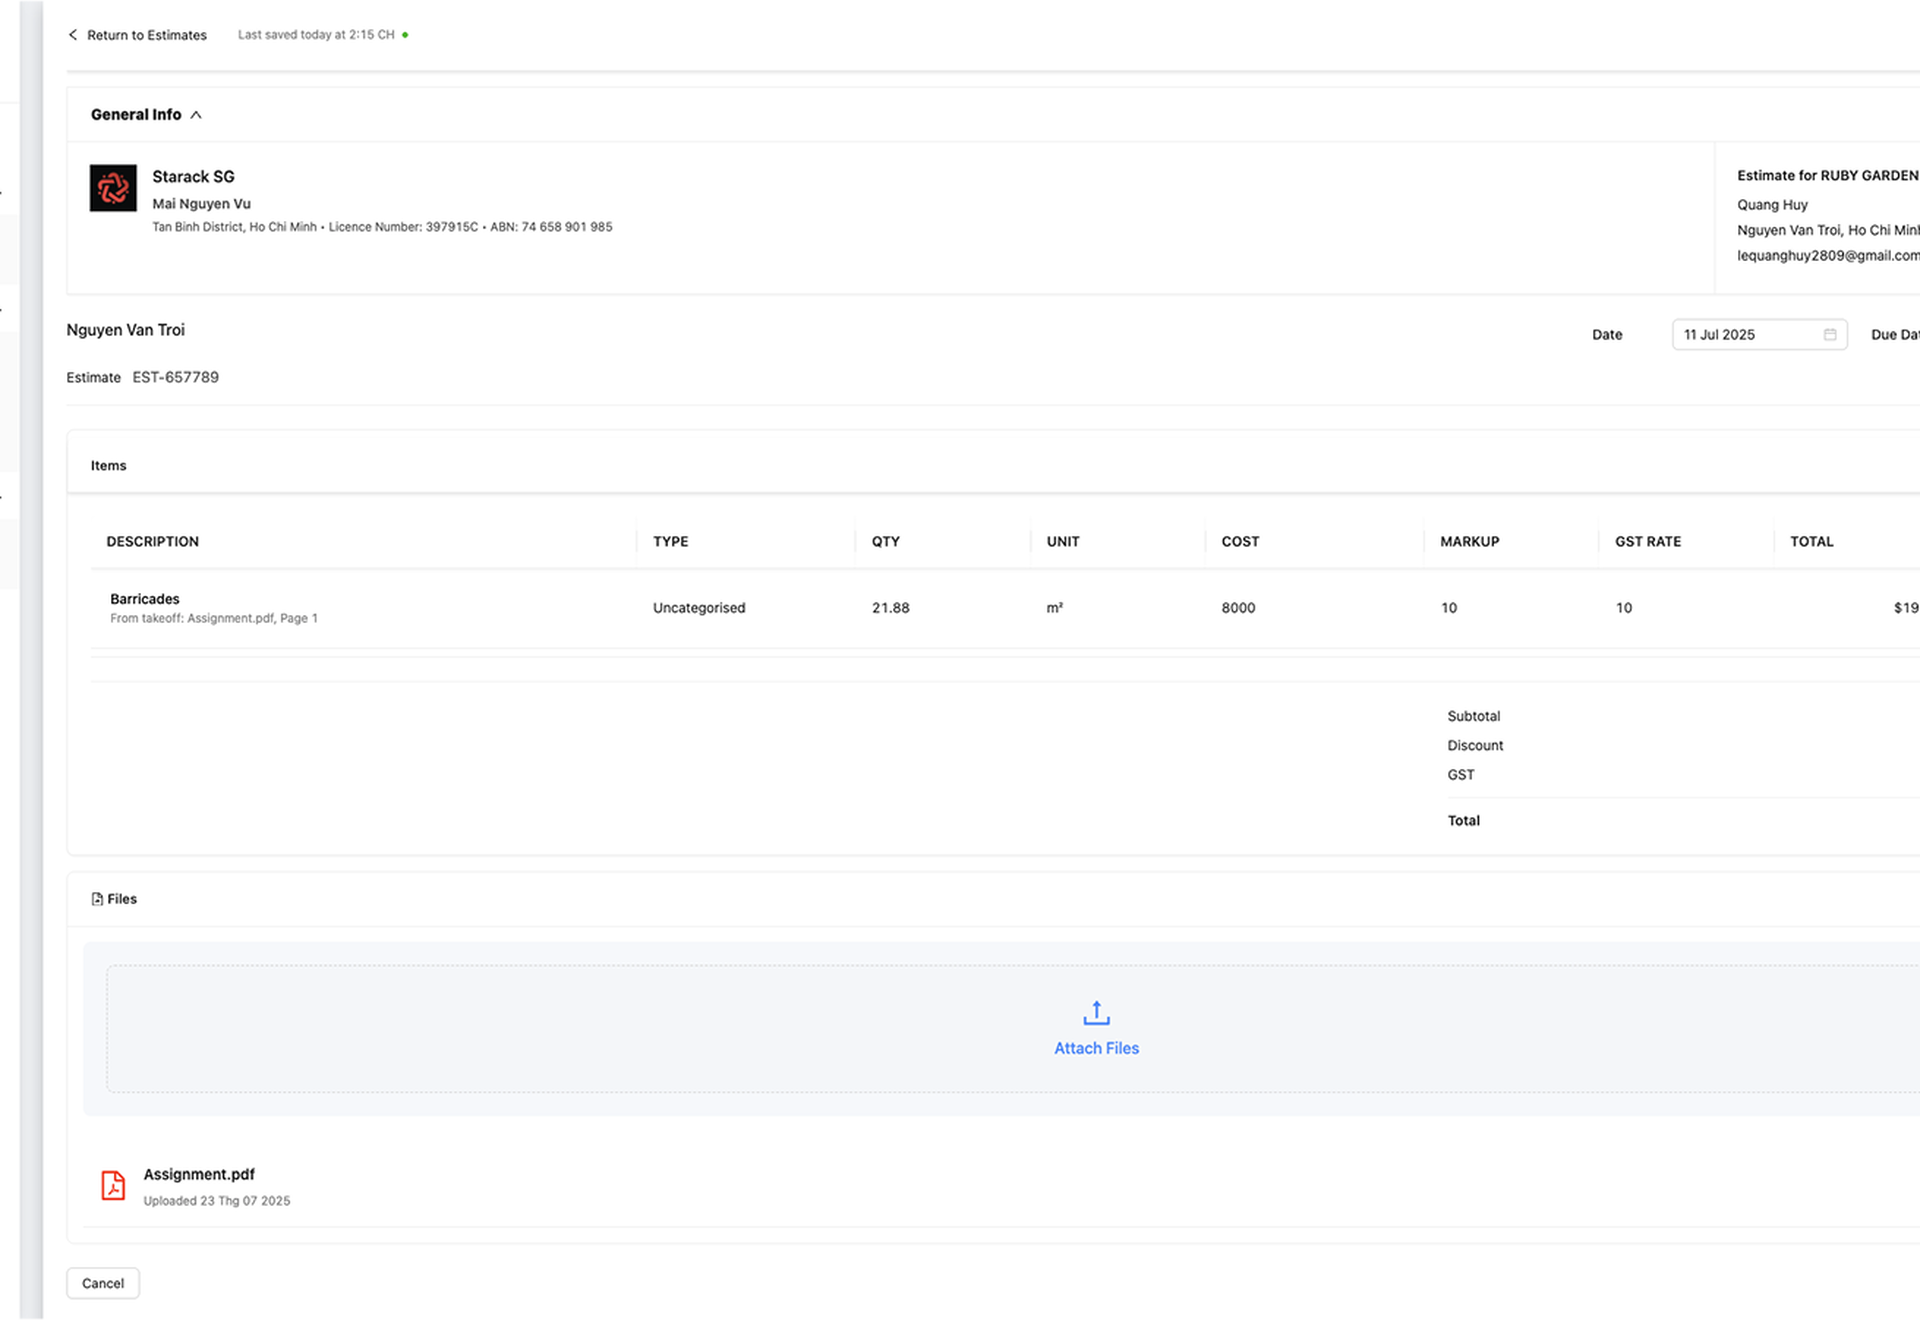Image resolution: width=1920 pixels, height=1320 pixels.
Task: Click the UNIT column header
Action: [x=1063, y=542]
